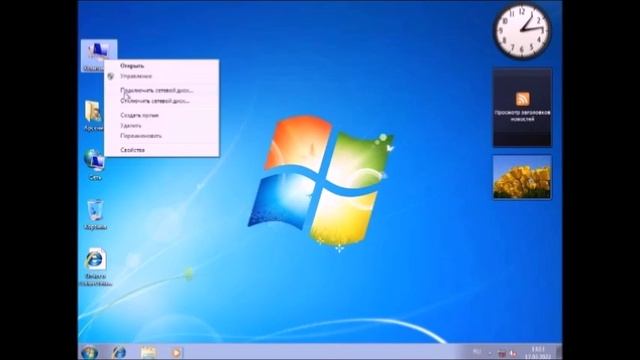Choose "Создать ярлык" in the context menu
This screenshot has width=640, height=360.
(162, 115)
